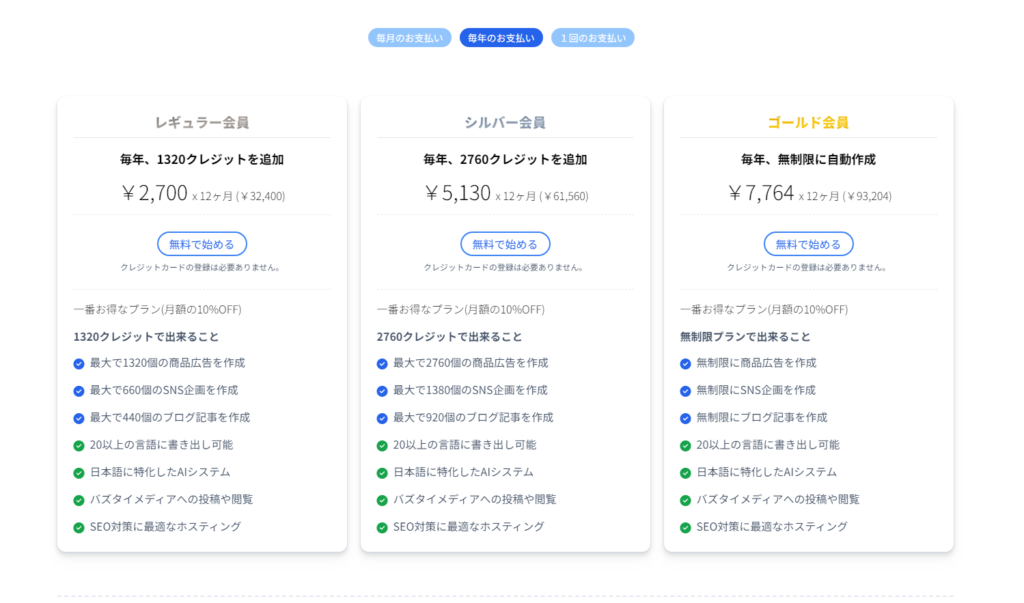1024x603 pixels.
Task: Click green check for バズタイメディア in シルバー会員
Action: coord(382,500)
